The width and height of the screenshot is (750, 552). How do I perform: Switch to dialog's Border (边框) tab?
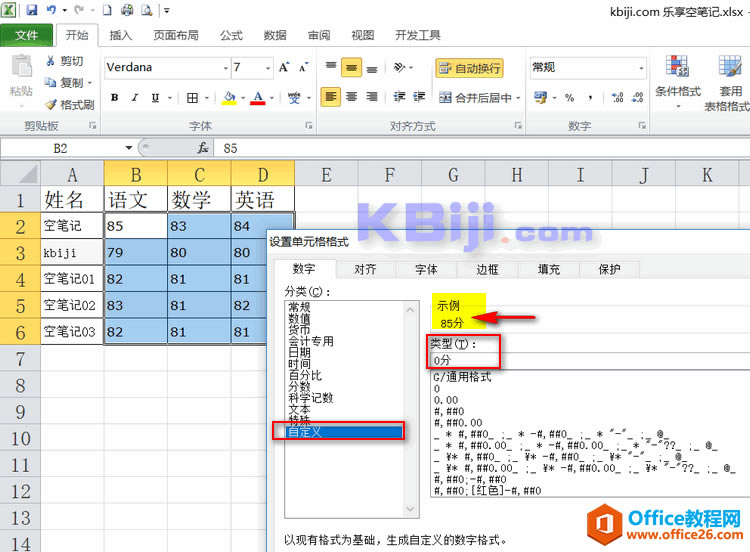[487, 269]
